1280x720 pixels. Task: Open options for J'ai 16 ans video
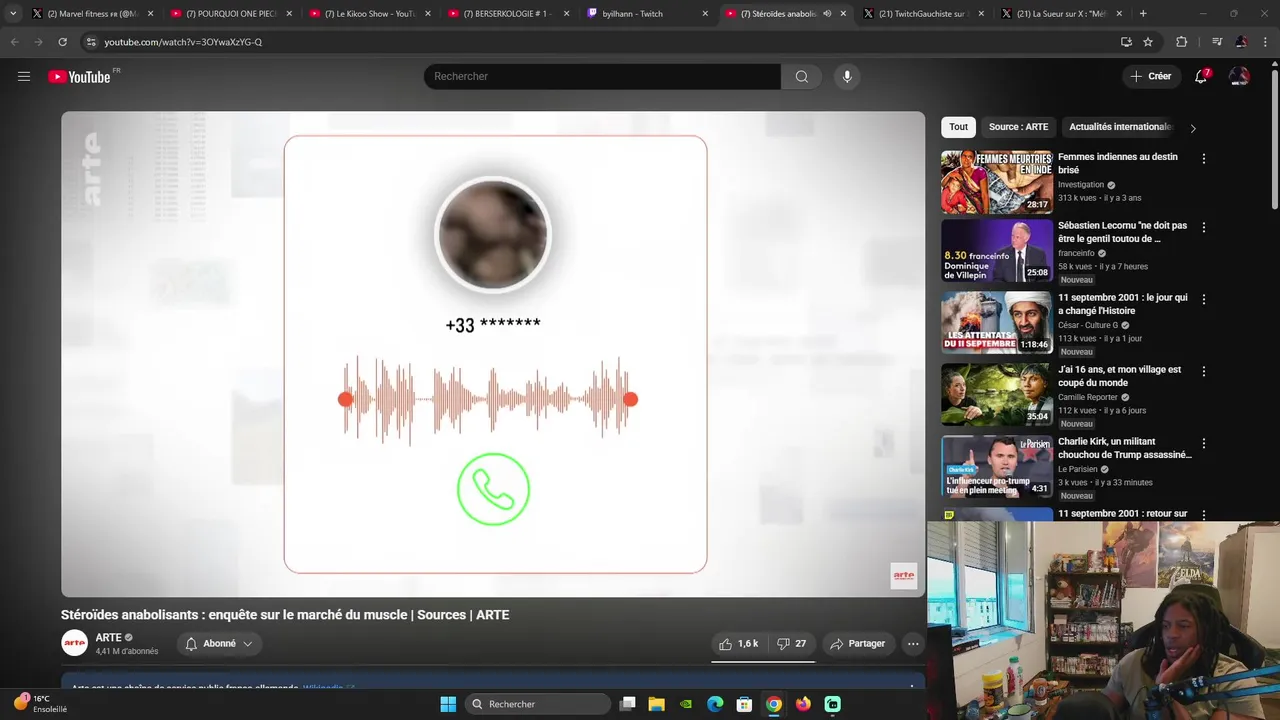1204,371
